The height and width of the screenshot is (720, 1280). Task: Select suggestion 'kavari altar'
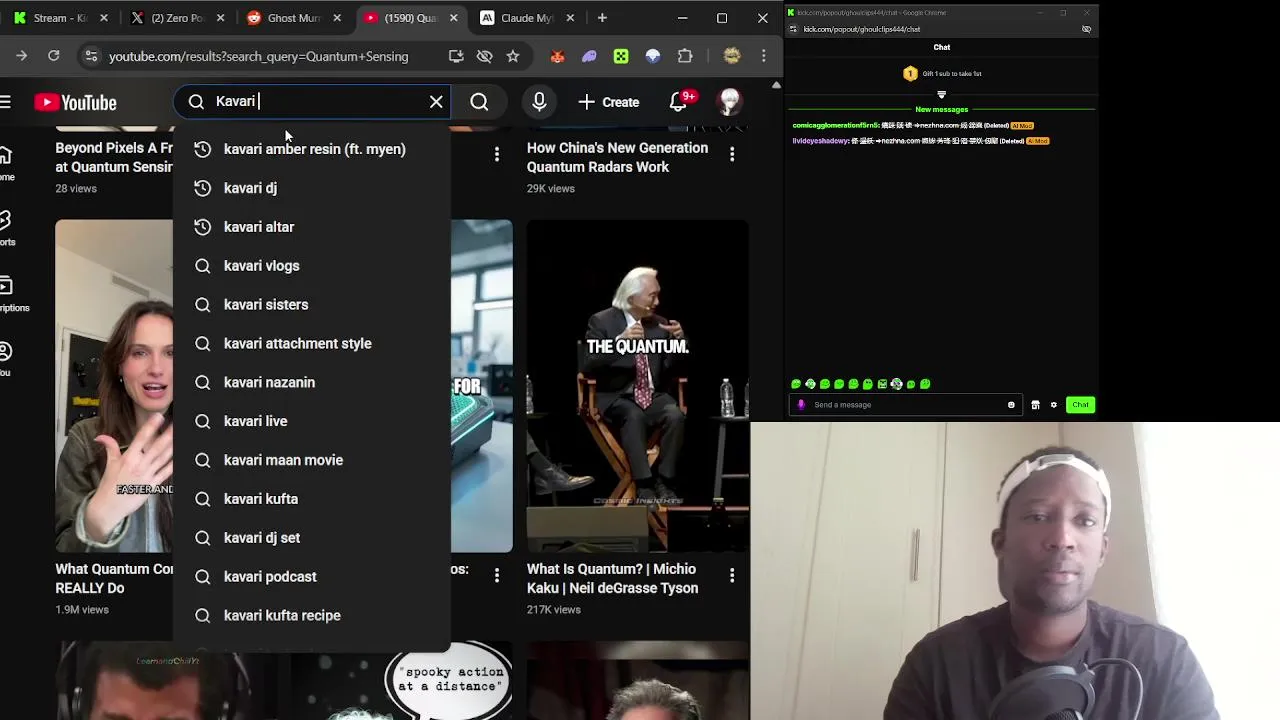pyautogui.click(x=312, y=227)
